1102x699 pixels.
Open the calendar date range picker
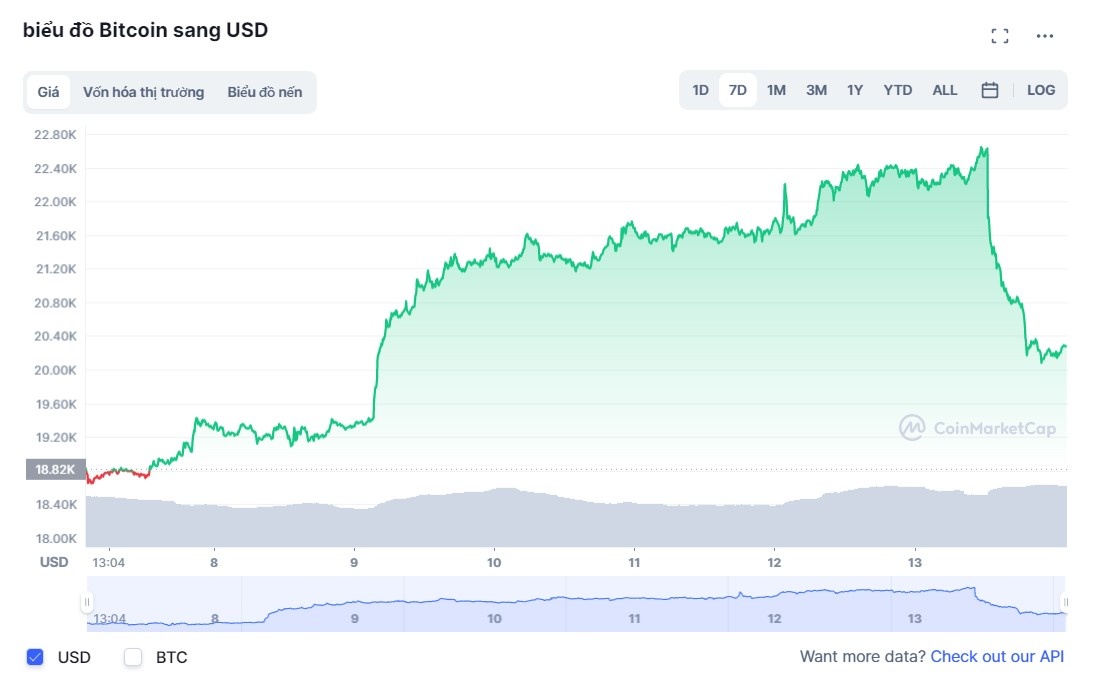989,90
